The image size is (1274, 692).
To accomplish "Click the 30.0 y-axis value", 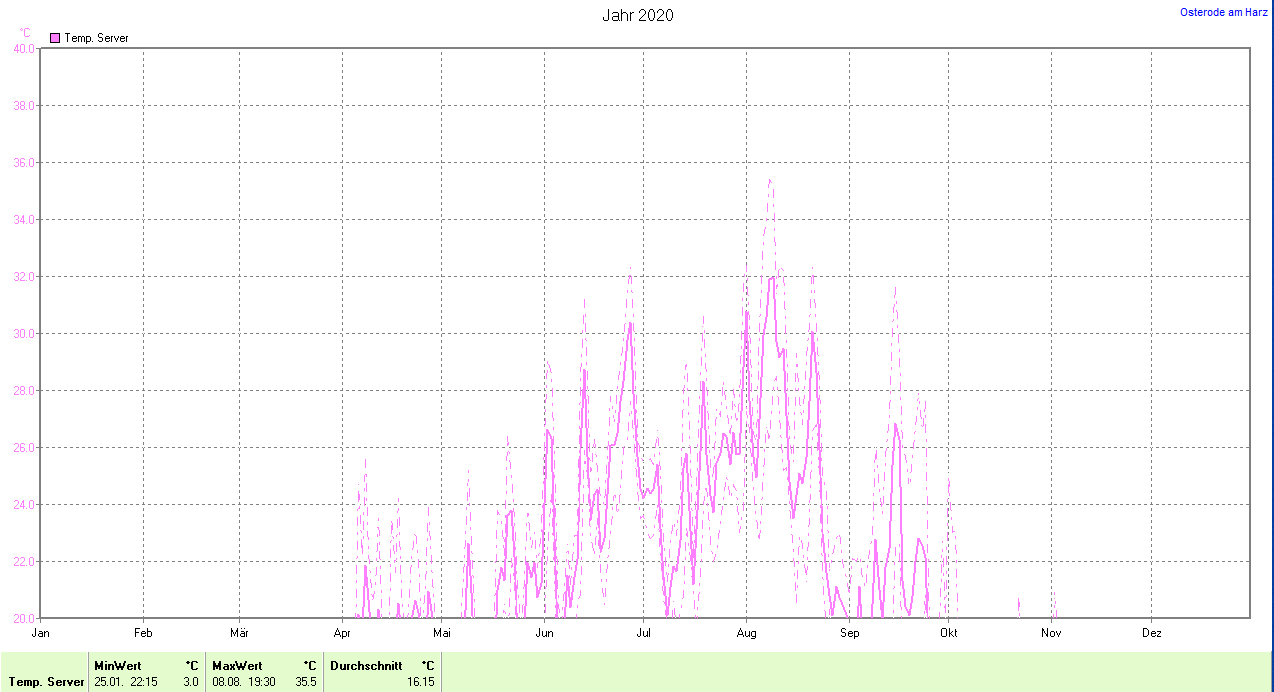I will [23, 333].
